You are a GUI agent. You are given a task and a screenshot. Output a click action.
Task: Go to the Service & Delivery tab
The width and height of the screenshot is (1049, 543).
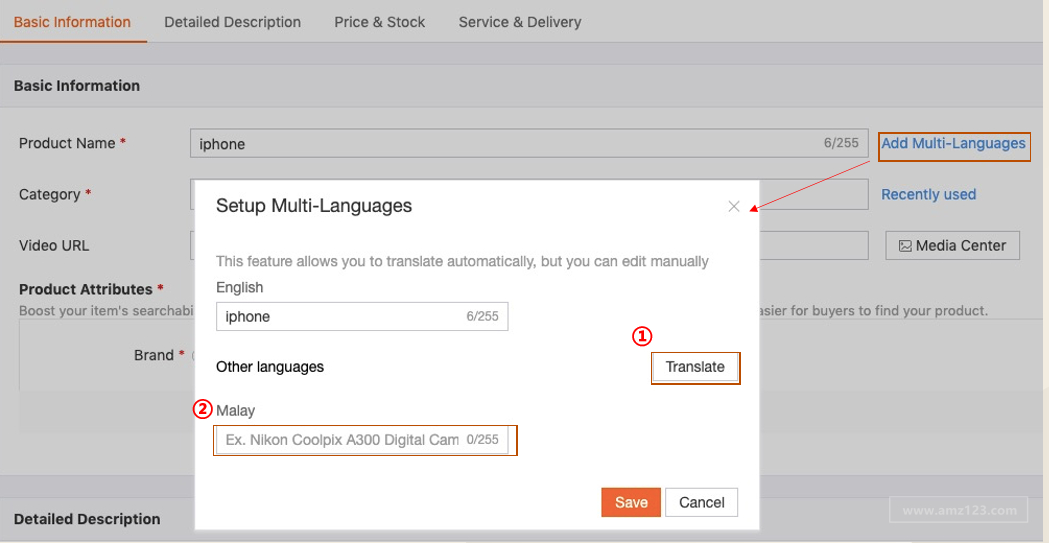(519, 22)
